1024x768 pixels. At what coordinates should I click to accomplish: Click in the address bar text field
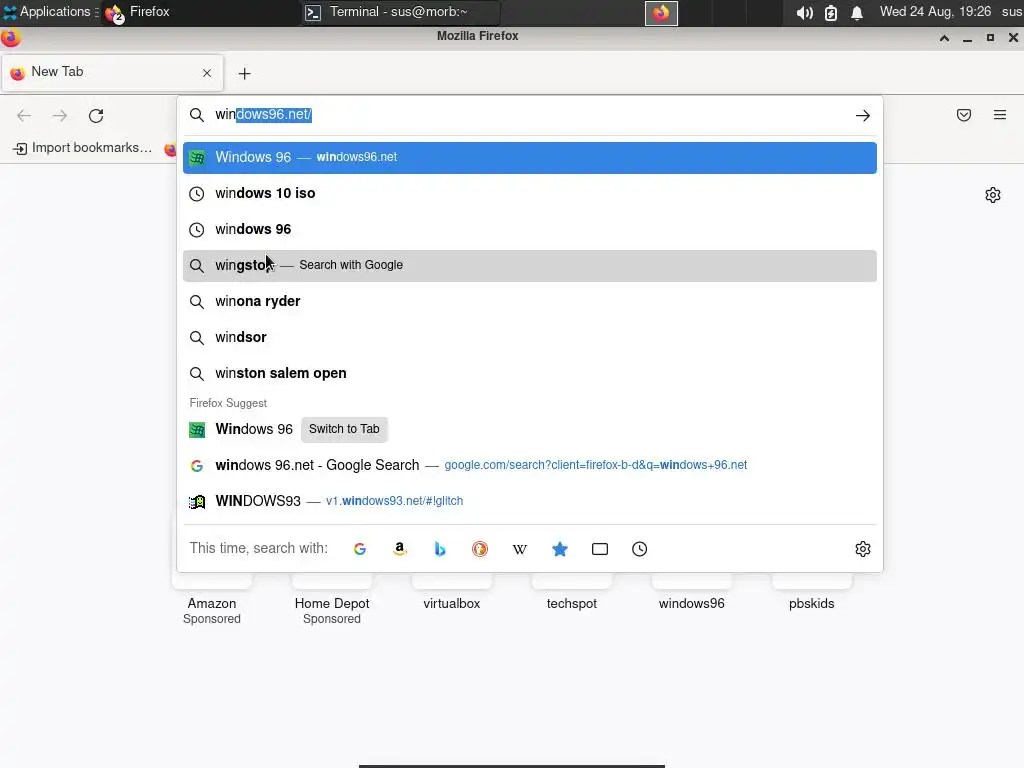[x=529, y=115]
